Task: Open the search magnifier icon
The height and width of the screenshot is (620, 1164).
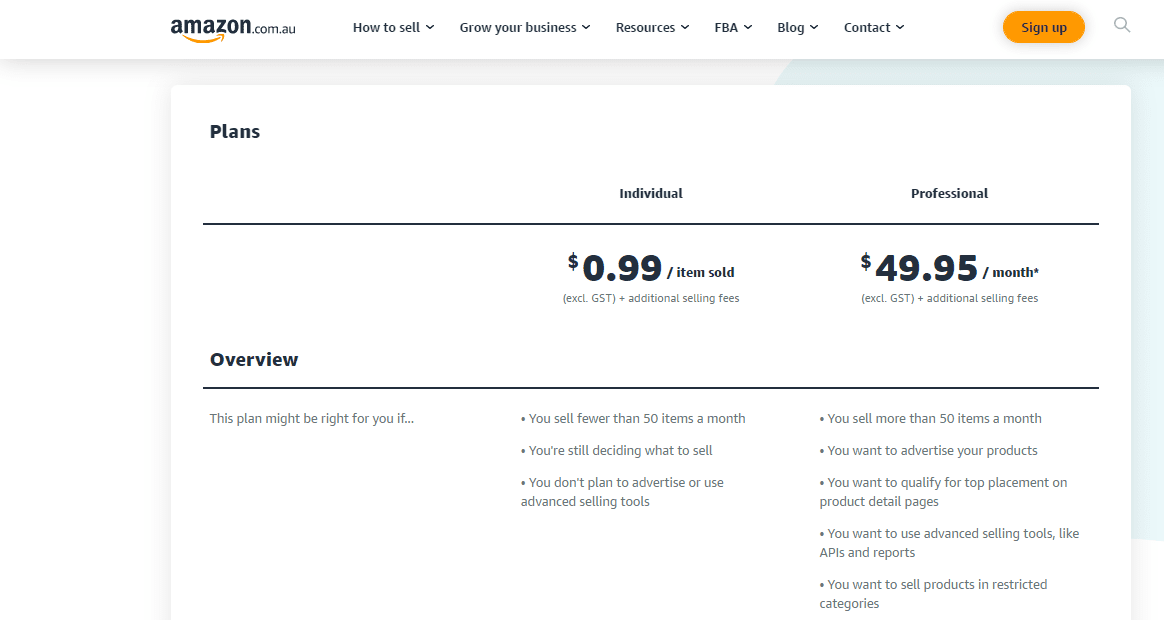Action: 1121,26
